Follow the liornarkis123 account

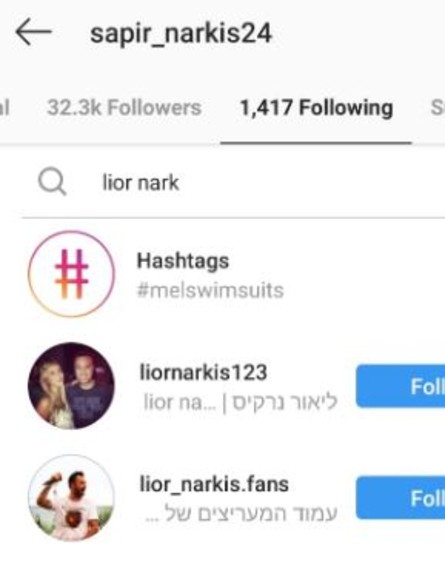400,386
